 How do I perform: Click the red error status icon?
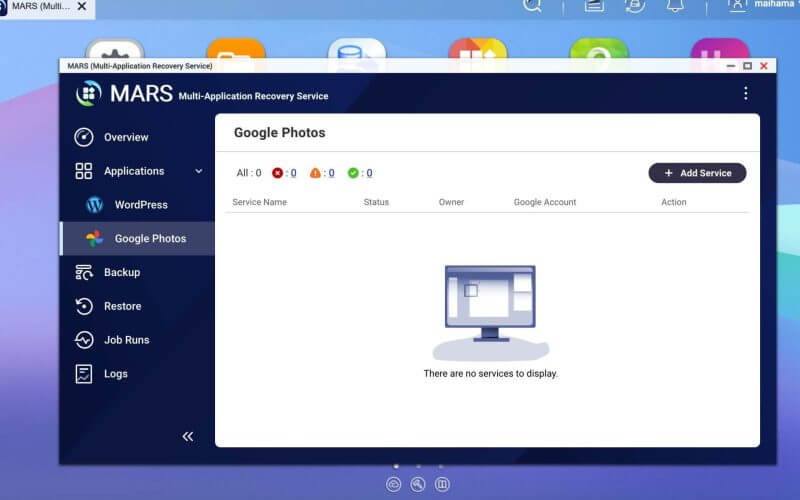[x=277, y=173]
